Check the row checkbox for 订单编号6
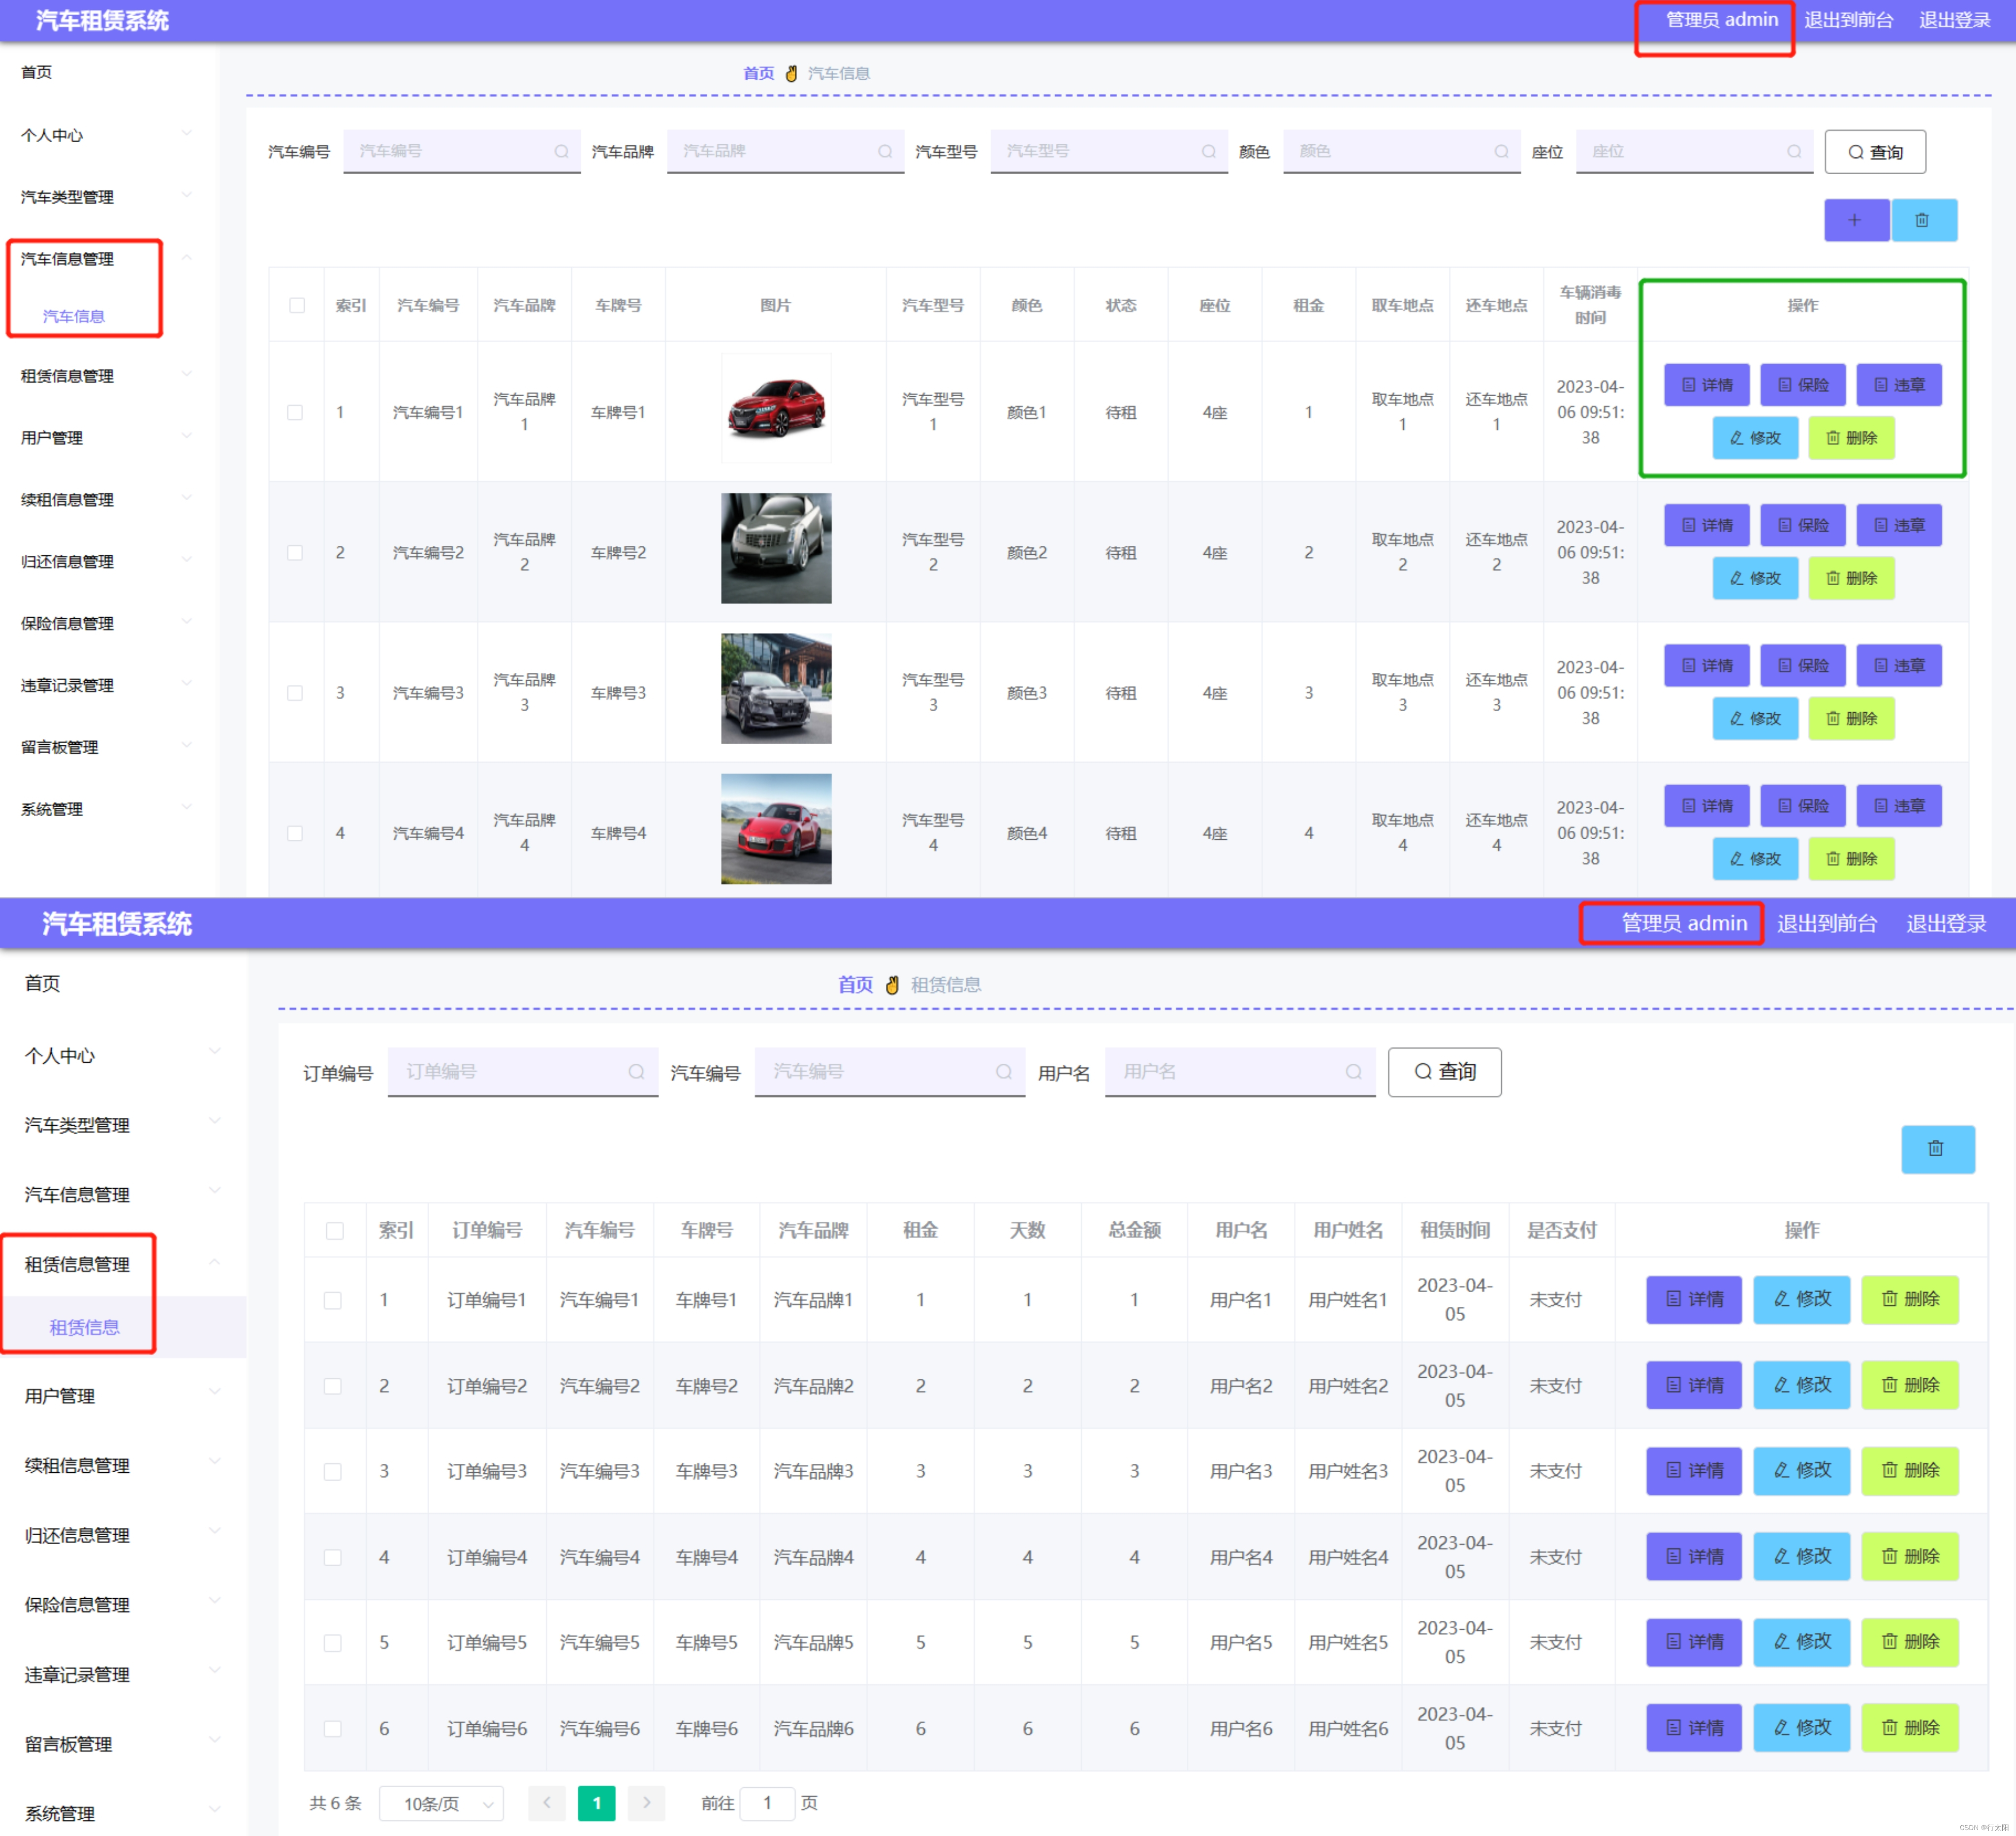 click(x=333, y=1728)
